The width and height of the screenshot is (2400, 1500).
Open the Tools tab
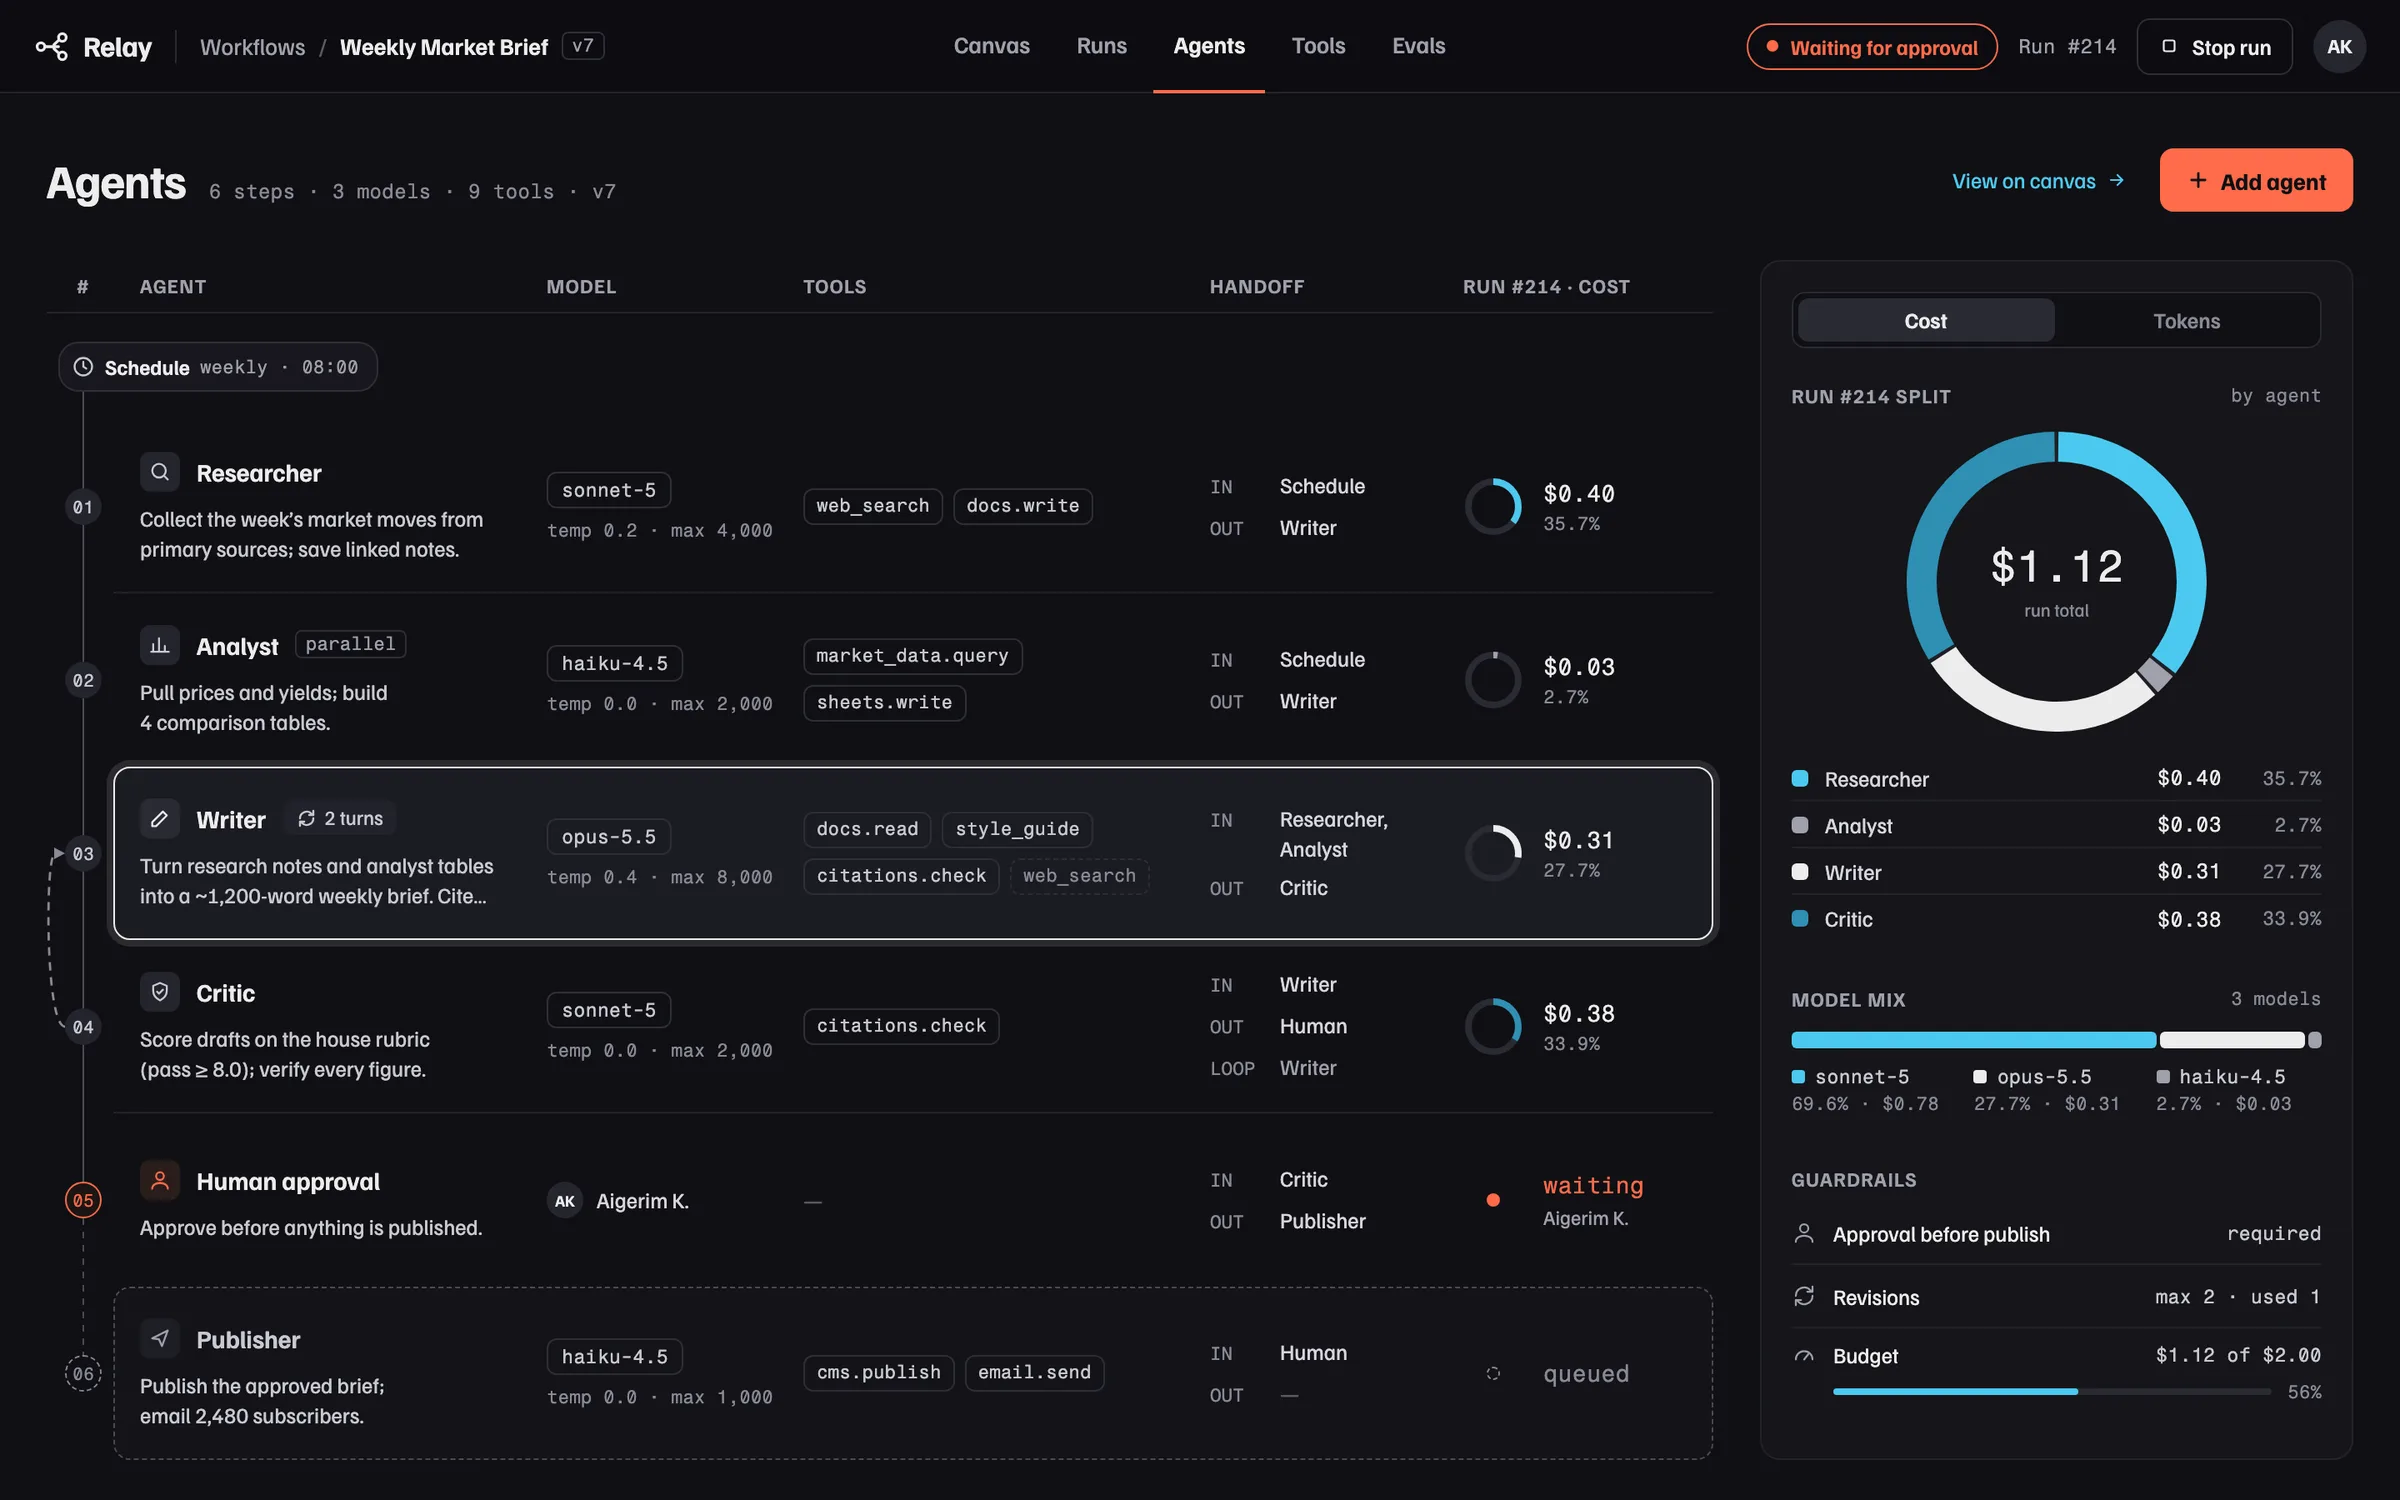pos(1318,46)
